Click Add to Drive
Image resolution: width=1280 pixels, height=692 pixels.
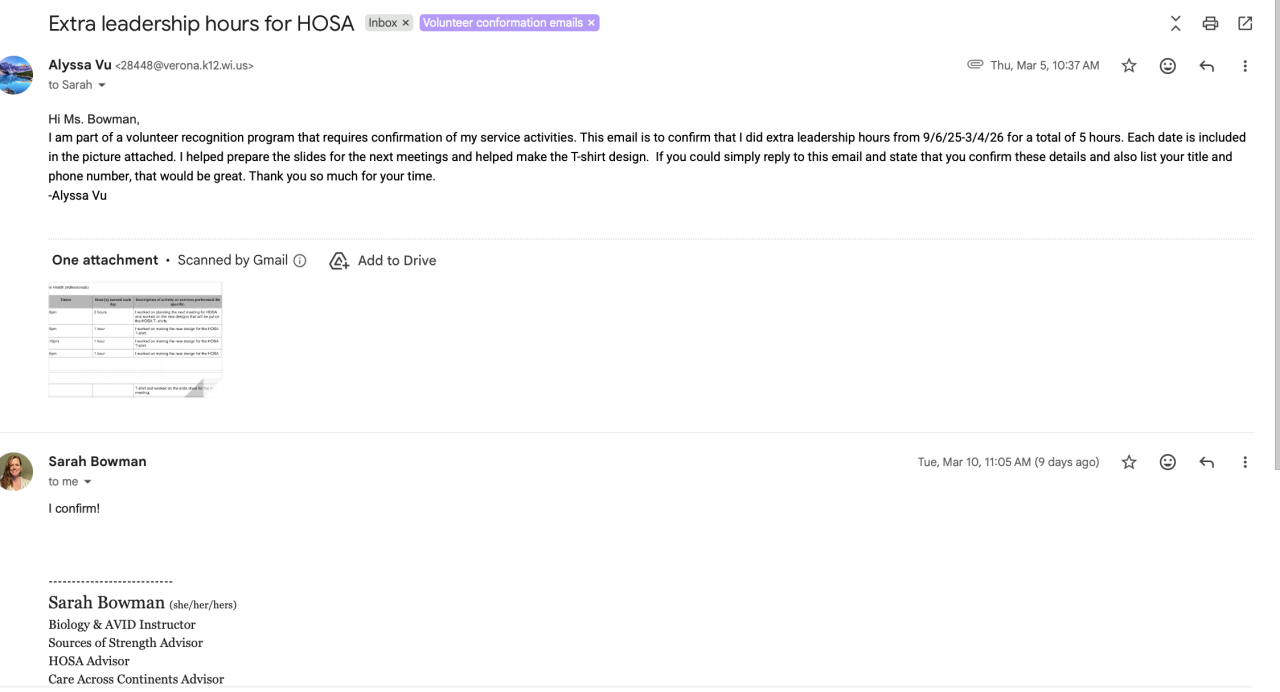pyautogui.click(x=384, y=260)
